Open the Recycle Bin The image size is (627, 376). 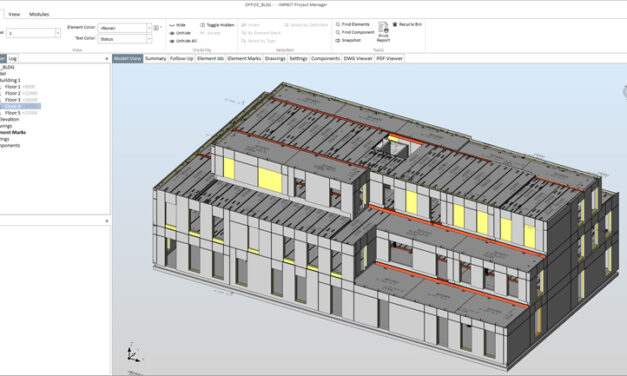point(407,24)
